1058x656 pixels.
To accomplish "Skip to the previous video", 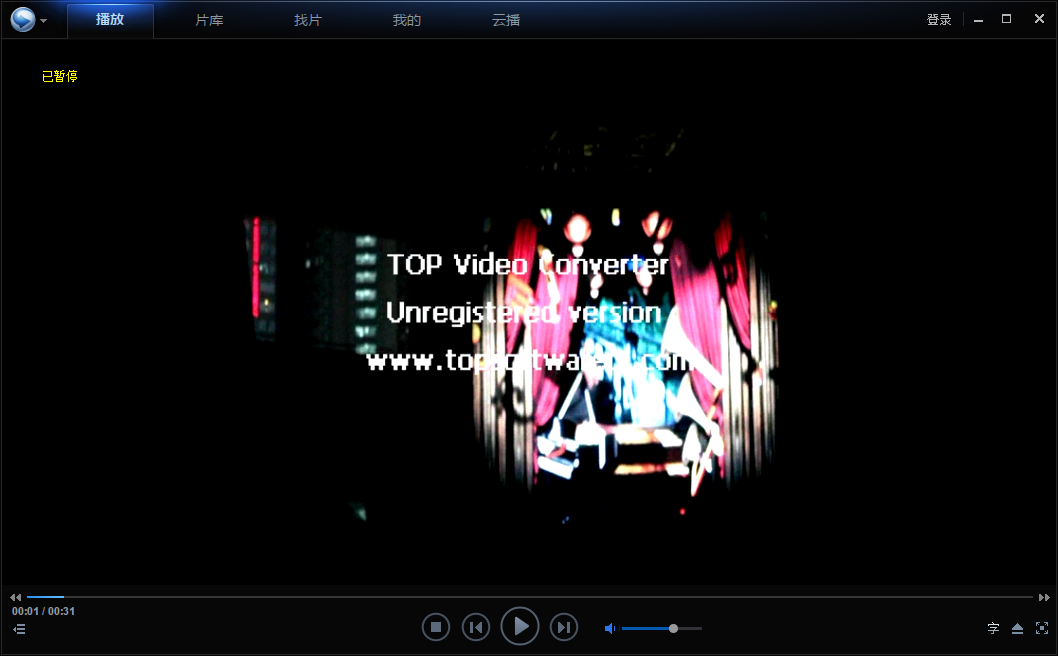I will (x=476, y=628).
